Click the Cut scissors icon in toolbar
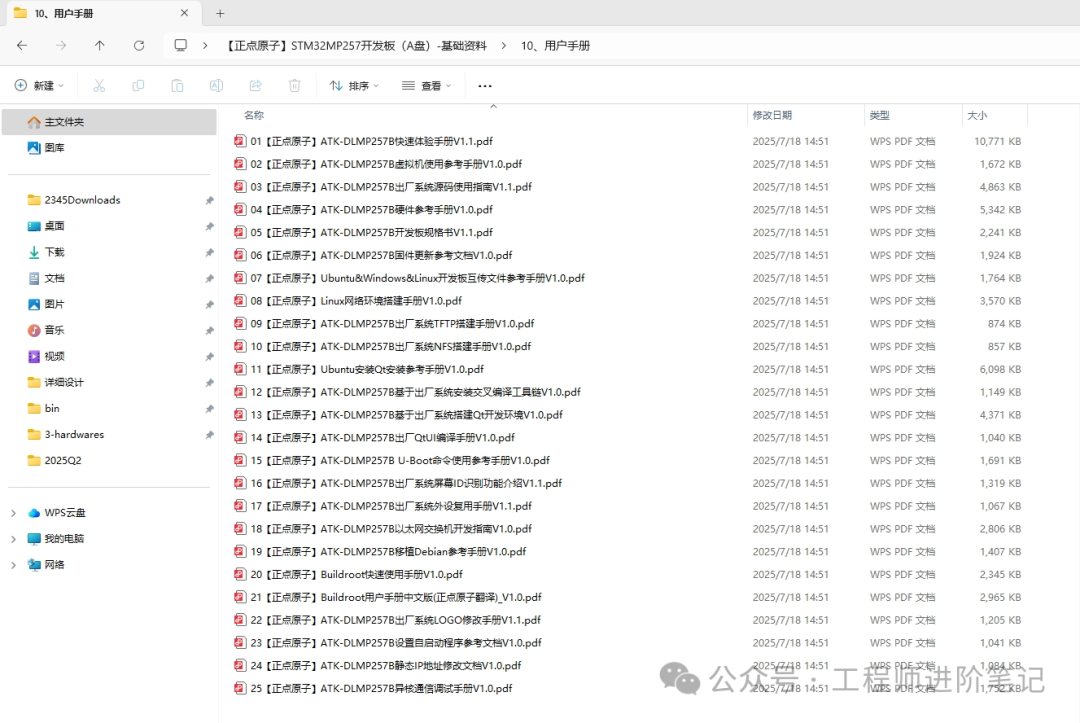Screen dimensions: 1080x723 (99, 85)
